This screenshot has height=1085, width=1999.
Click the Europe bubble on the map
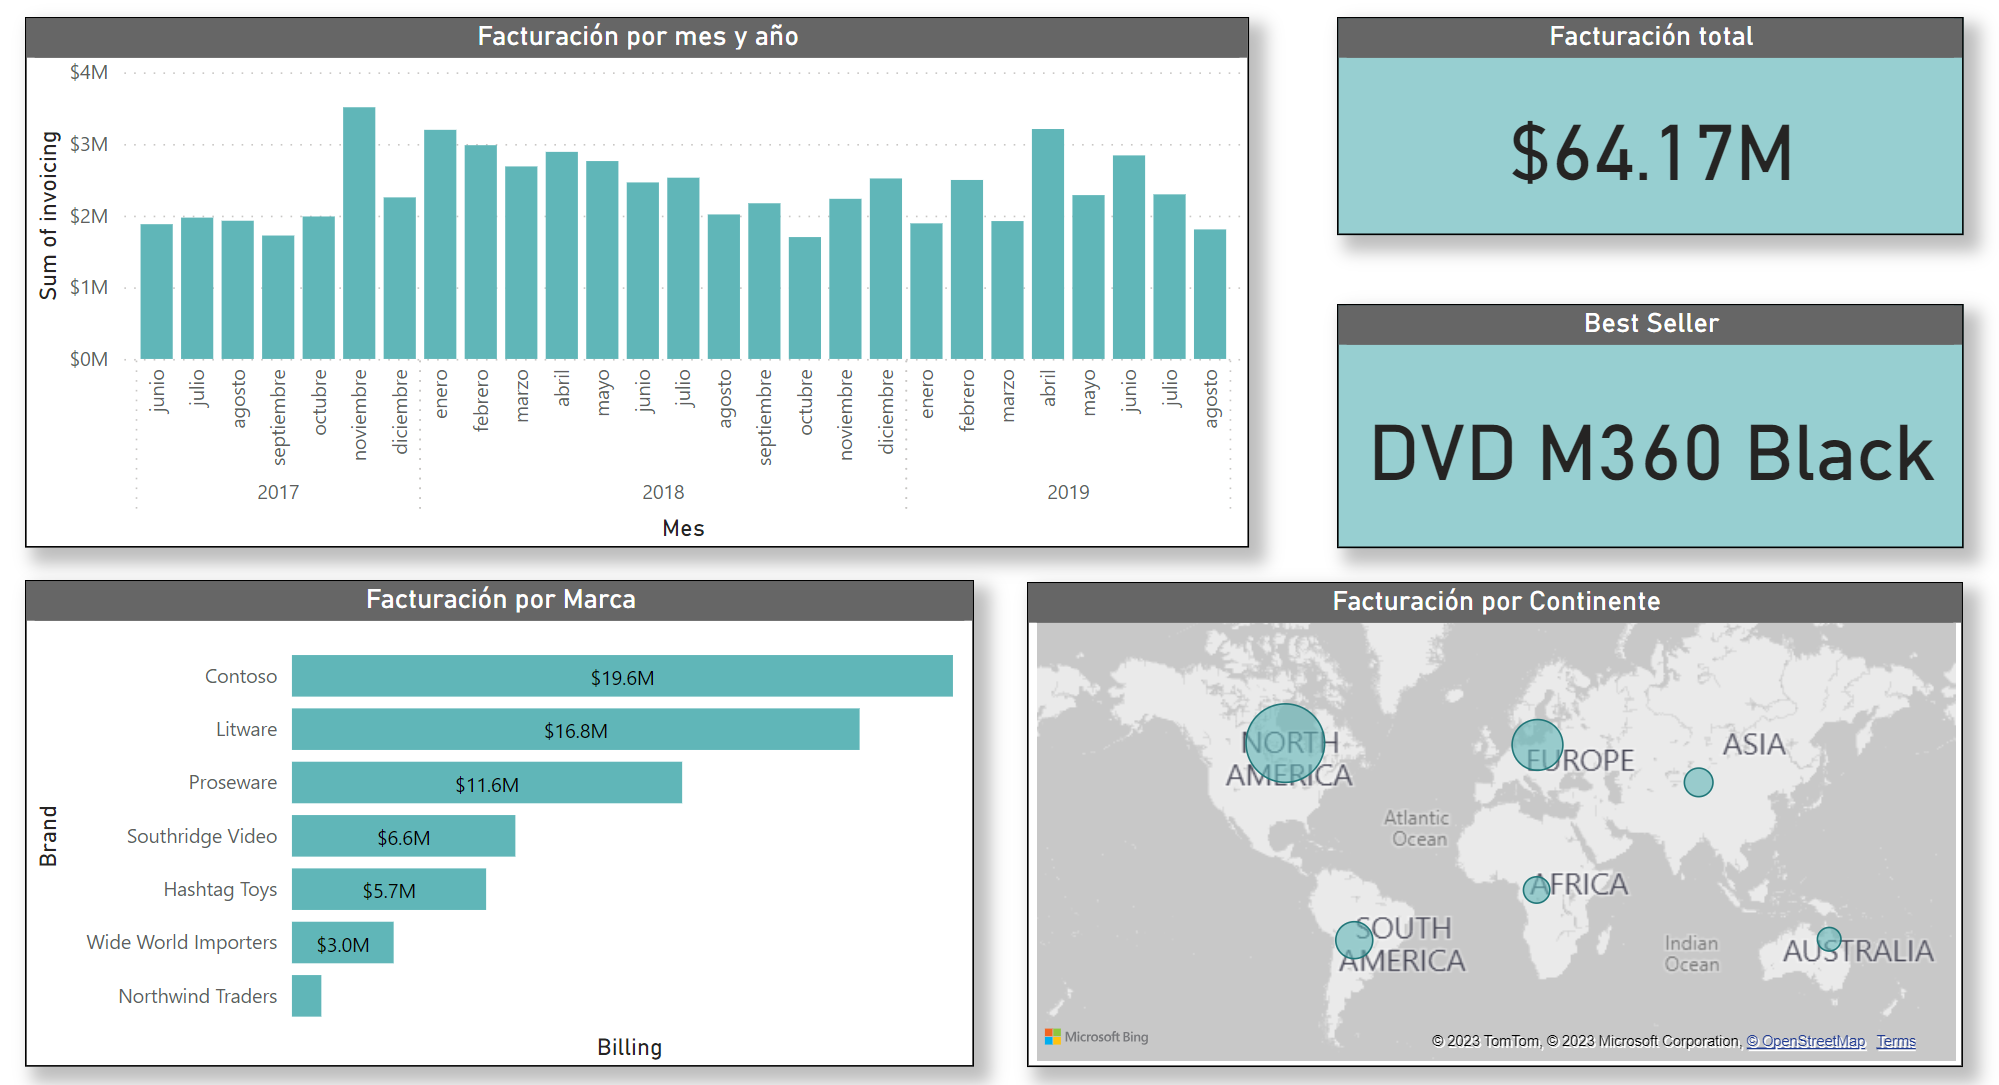pyautogui.click(x=1540, y=744)
